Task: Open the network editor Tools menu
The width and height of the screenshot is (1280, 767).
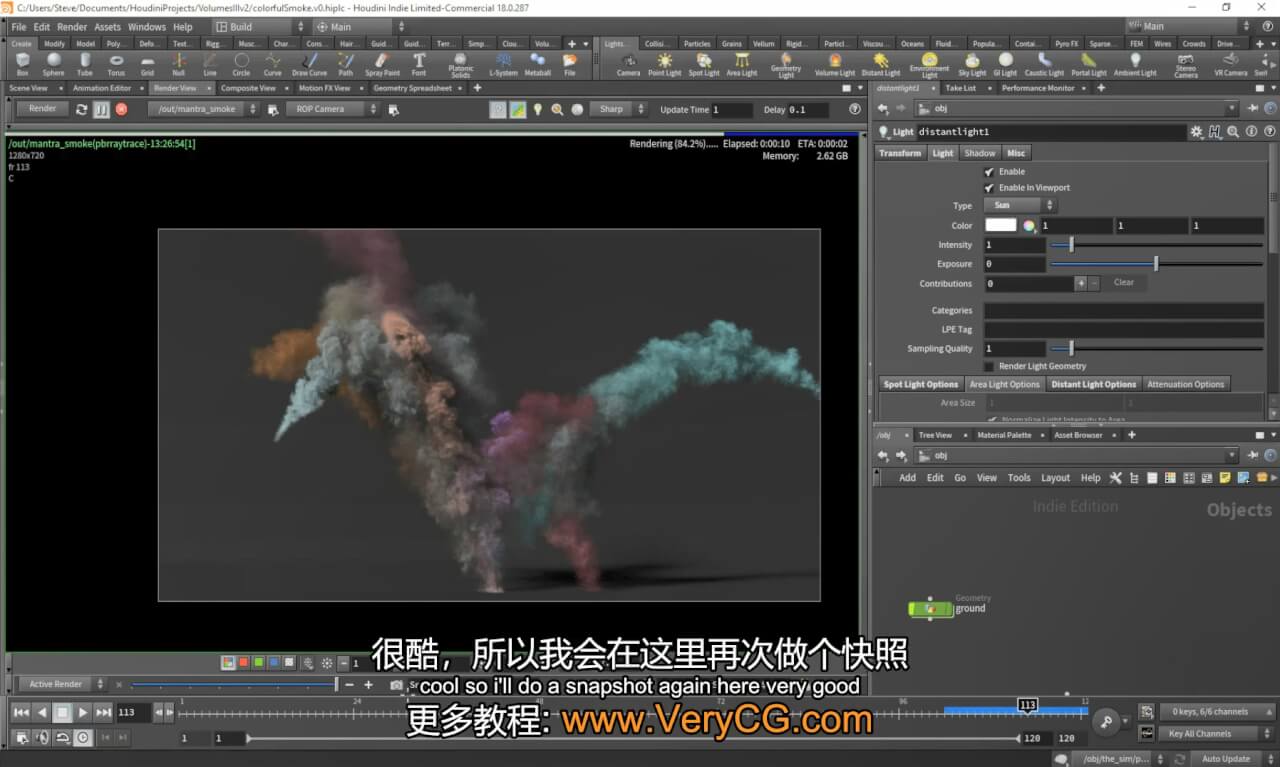Action: [x=1019, y=478]
